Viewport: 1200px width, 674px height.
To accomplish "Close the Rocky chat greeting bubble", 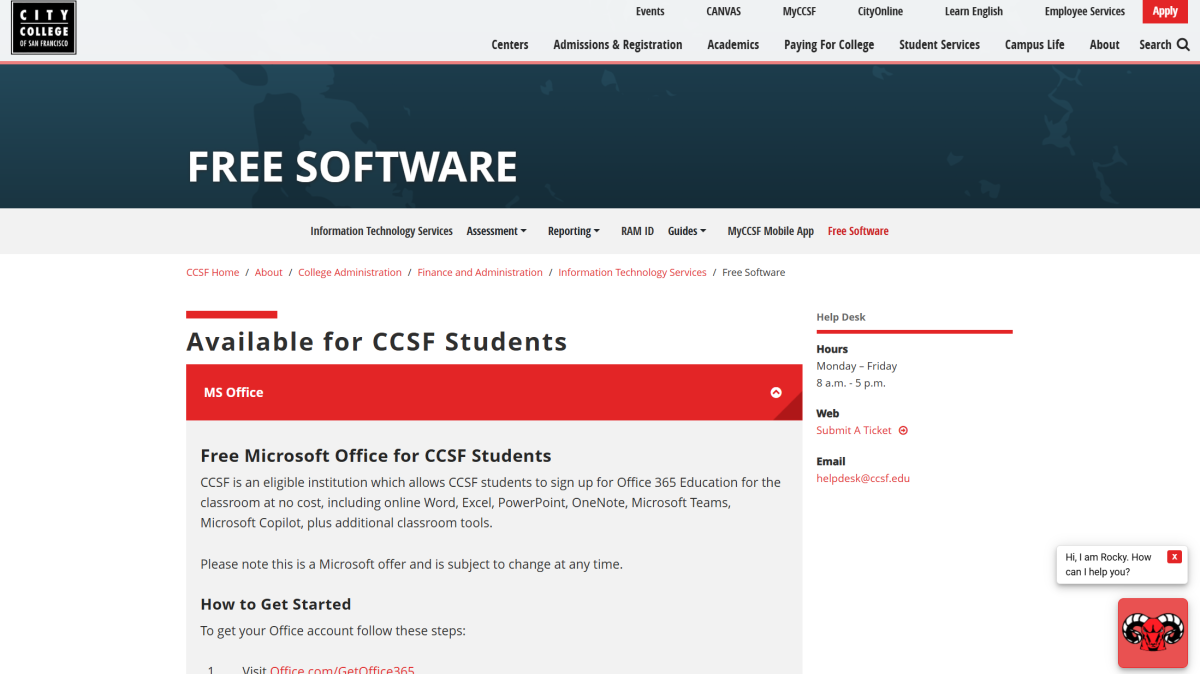I will [x=1174, y=557].
